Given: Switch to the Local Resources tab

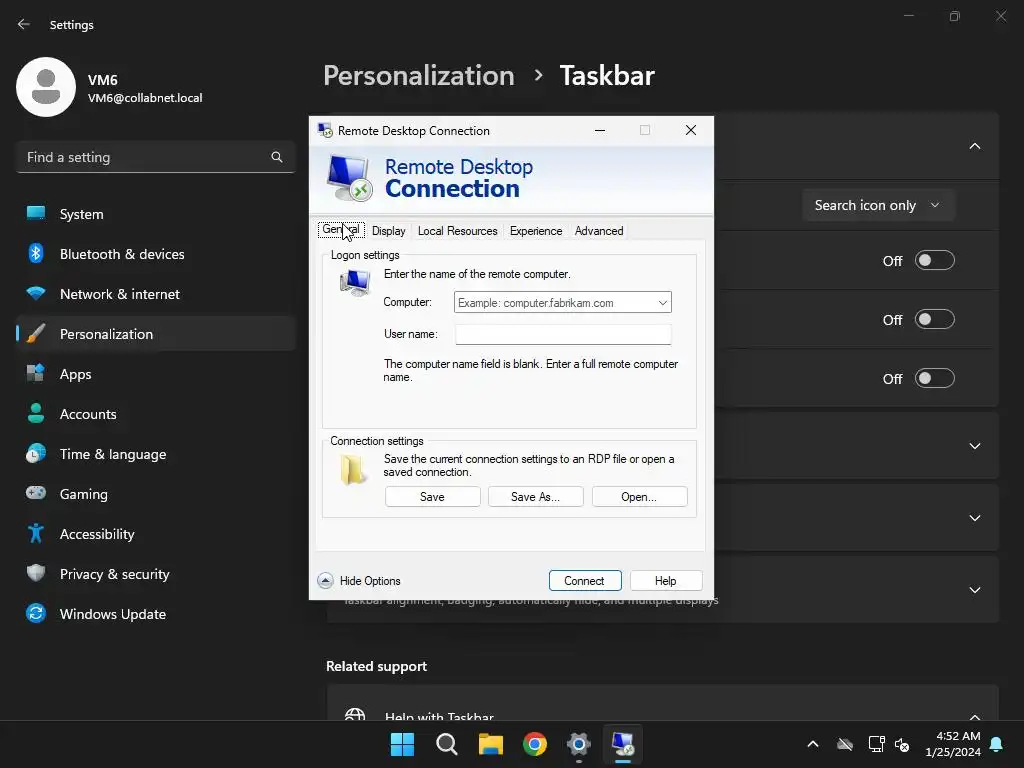Looking at the screenshot, I should (458, 231).
